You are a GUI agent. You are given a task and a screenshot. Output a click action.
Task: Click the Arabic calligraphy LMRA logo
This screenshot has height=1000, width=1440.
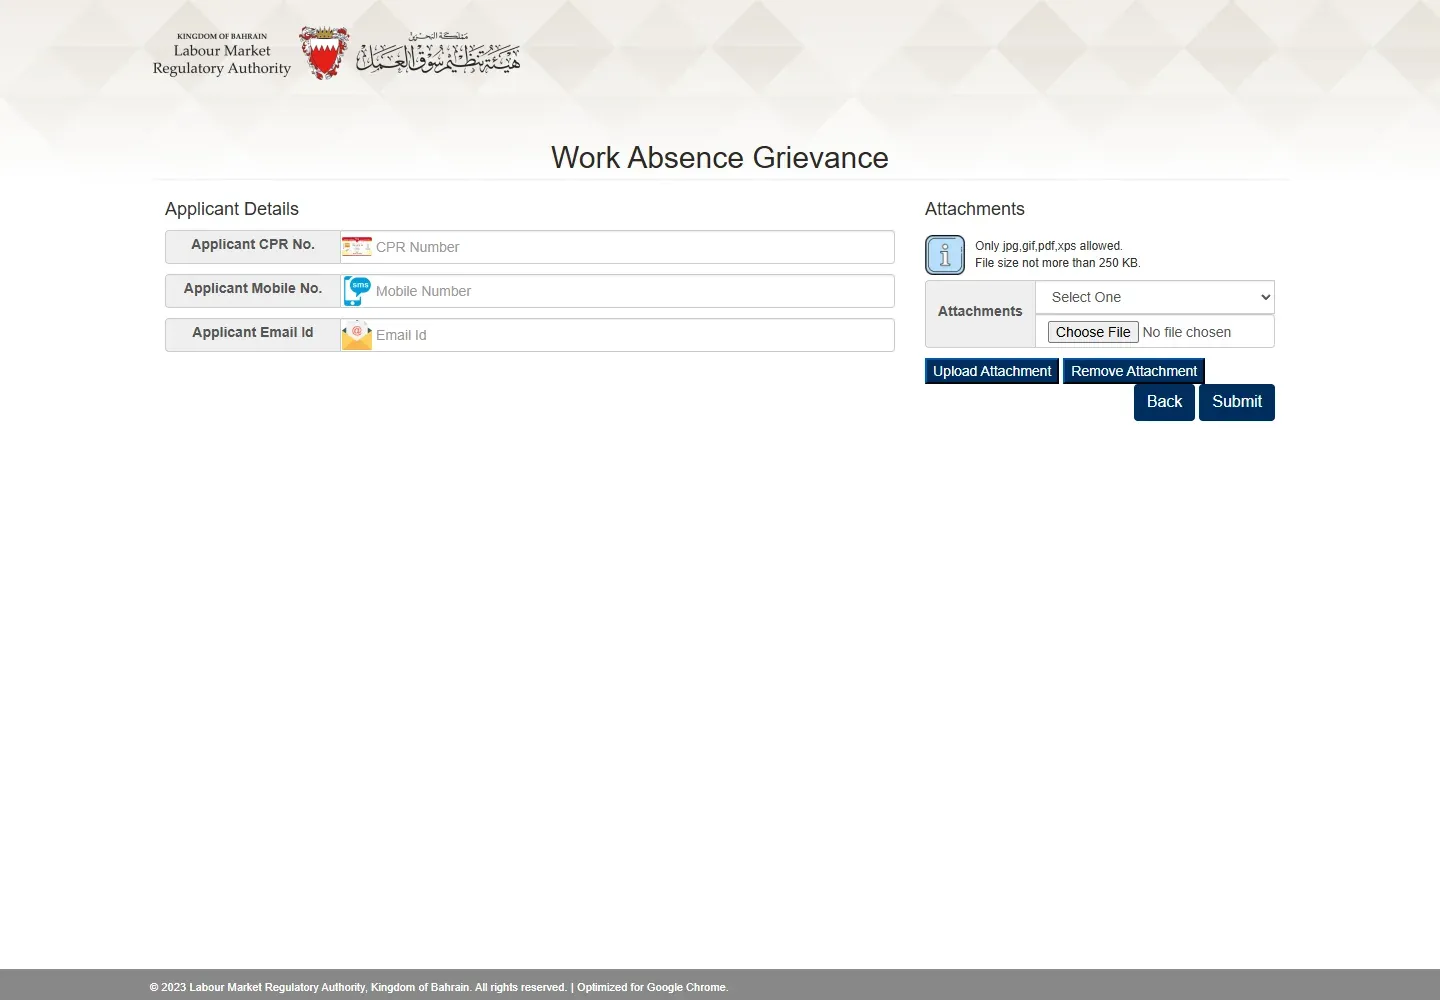pyautogui.click(x=439, y=53)
